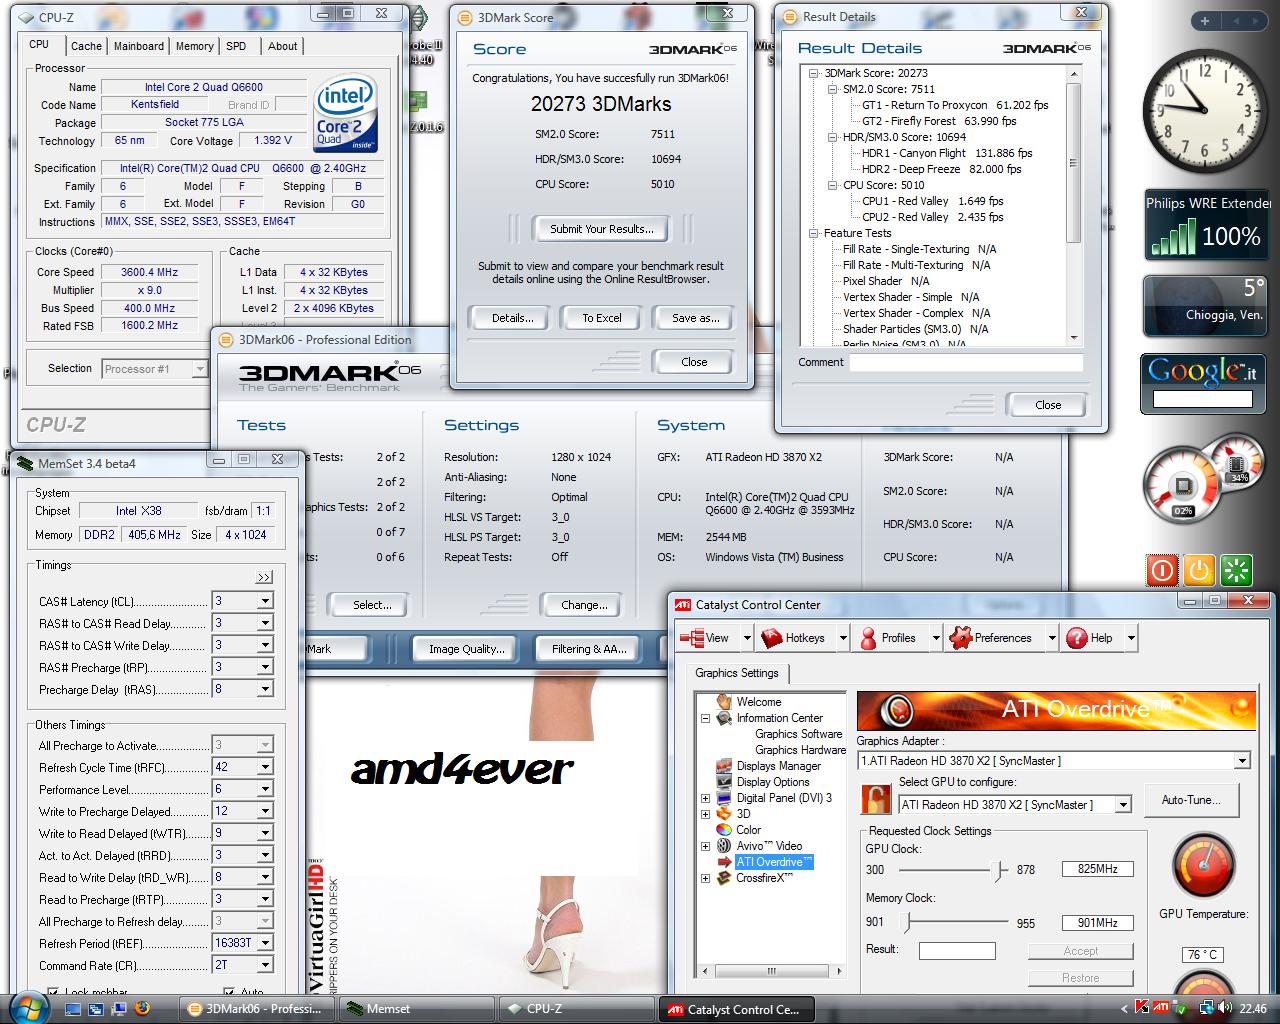Click the 3D cubes icon in Catalyst tree

725,814
